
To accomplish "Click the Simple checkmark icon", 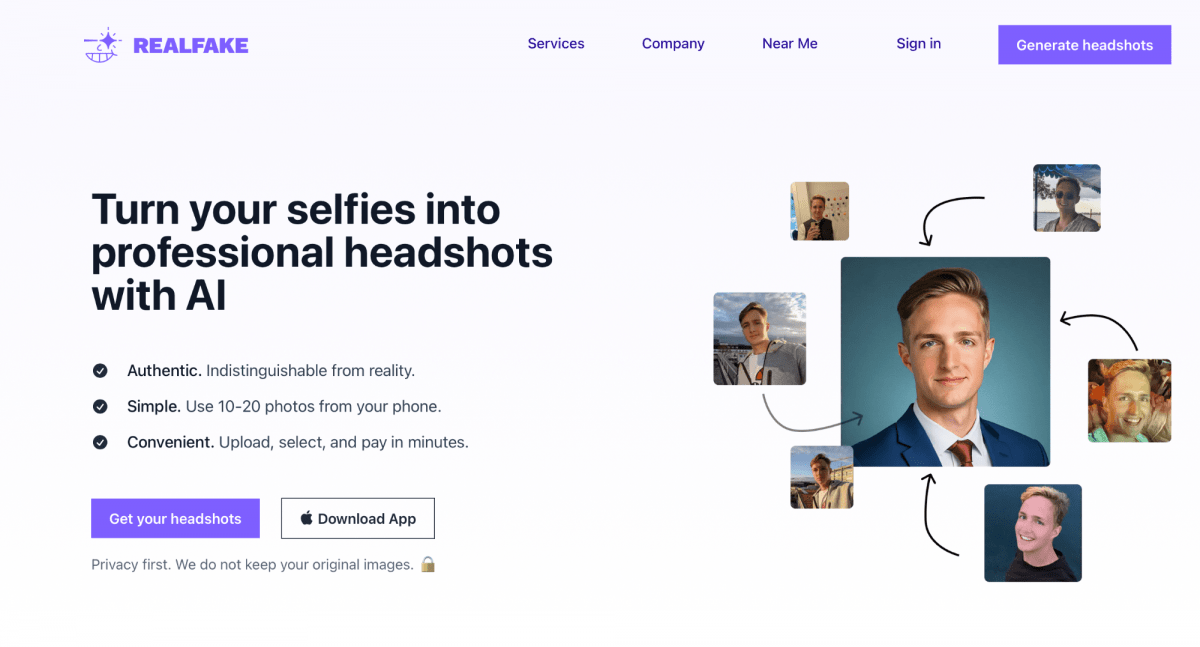I will (x=100, y=407).
